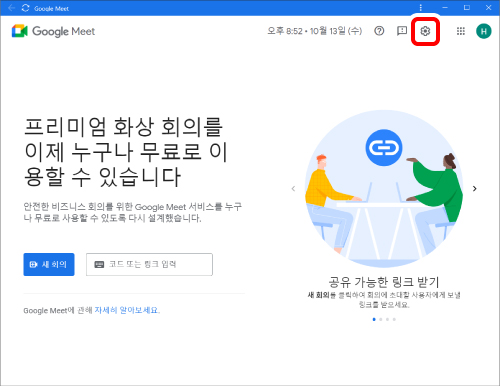Click the back arrow in title bar
The height and width of the screenshot is (386, 500).
[x=11, y=8]
